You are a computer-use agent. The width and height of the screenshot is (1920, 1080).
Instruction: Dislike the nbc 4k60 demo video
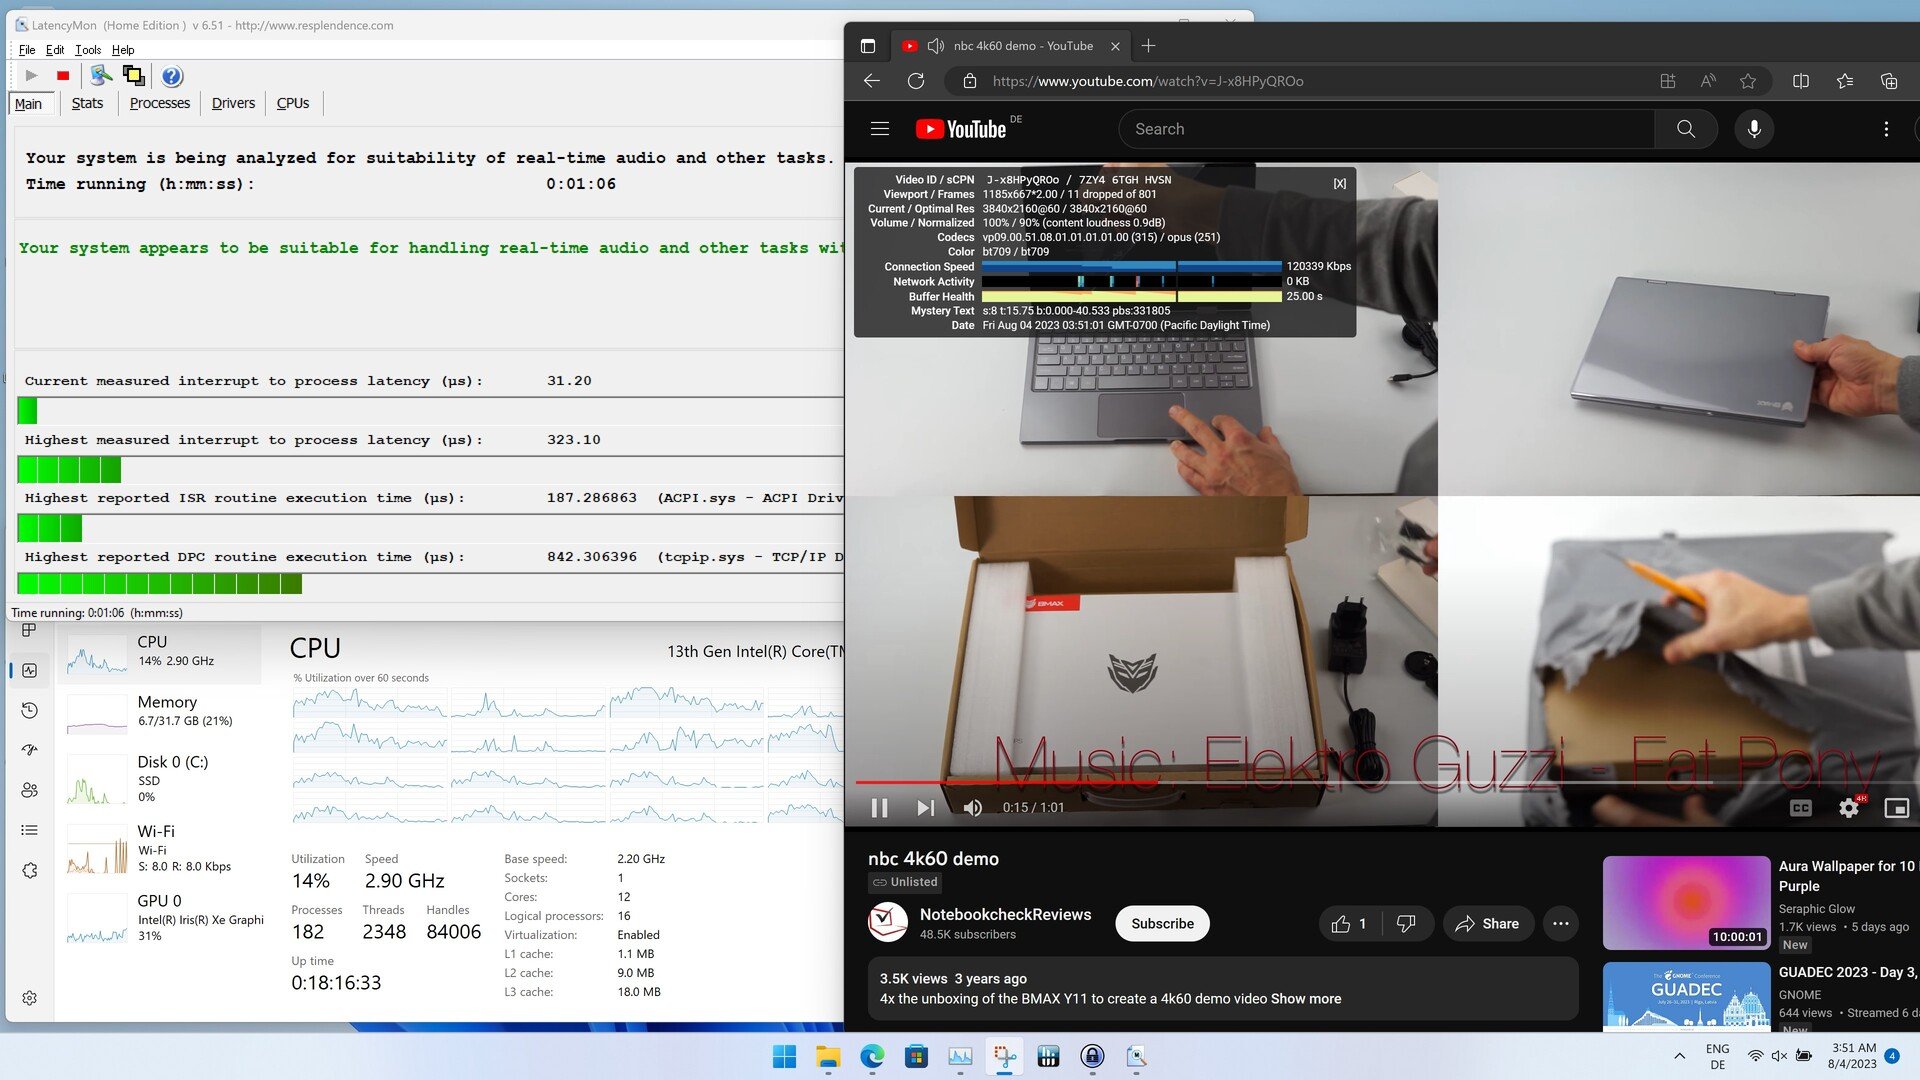point(1406,924)
